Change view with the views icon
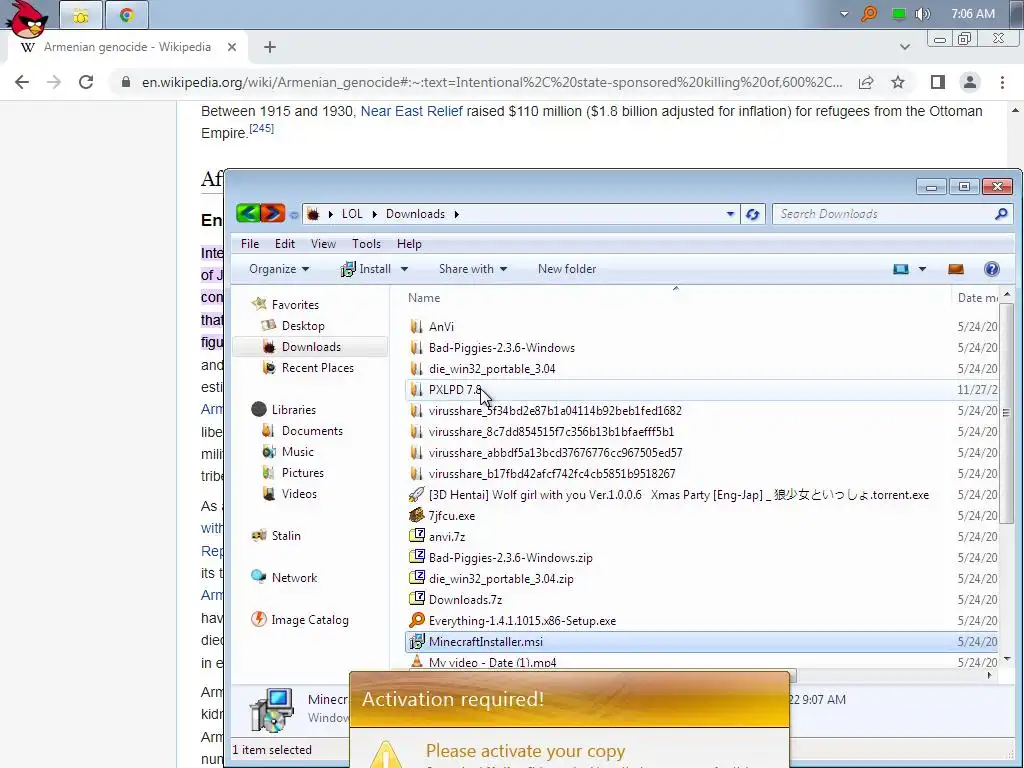This screenshot has height=768, width=1024. coord(901,269)
